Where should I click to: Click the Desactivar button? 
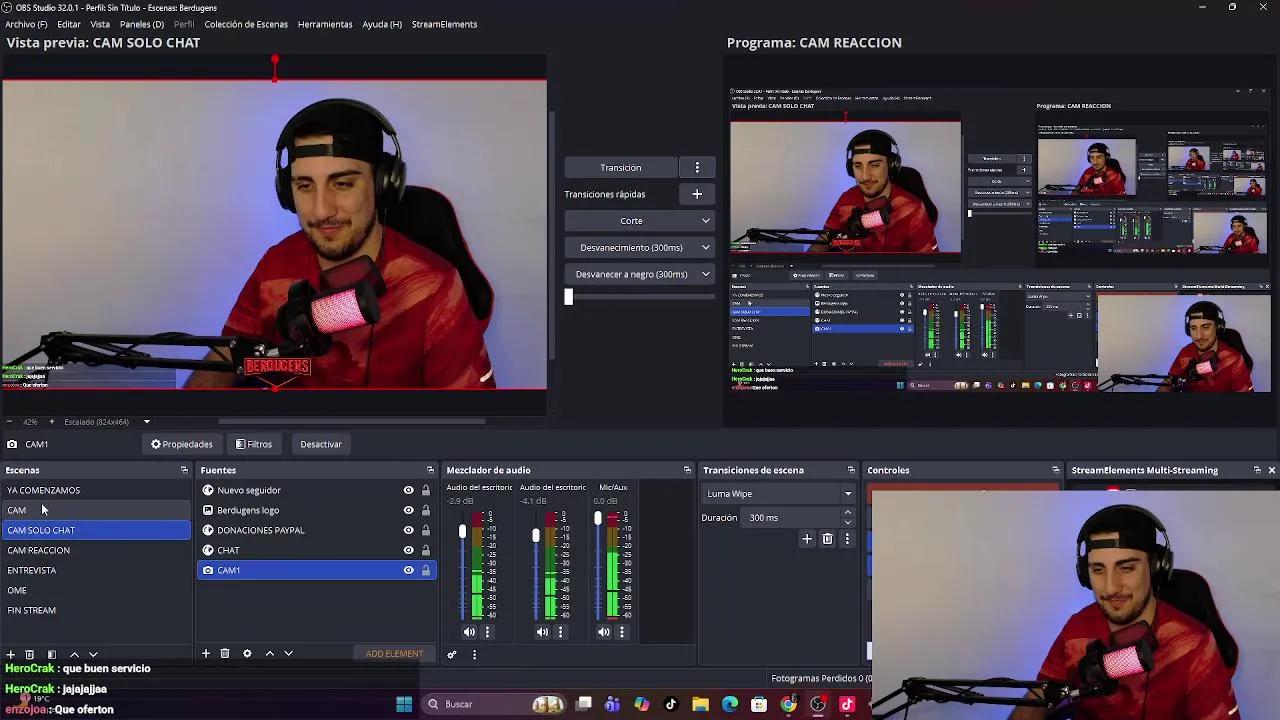[321, 444]
